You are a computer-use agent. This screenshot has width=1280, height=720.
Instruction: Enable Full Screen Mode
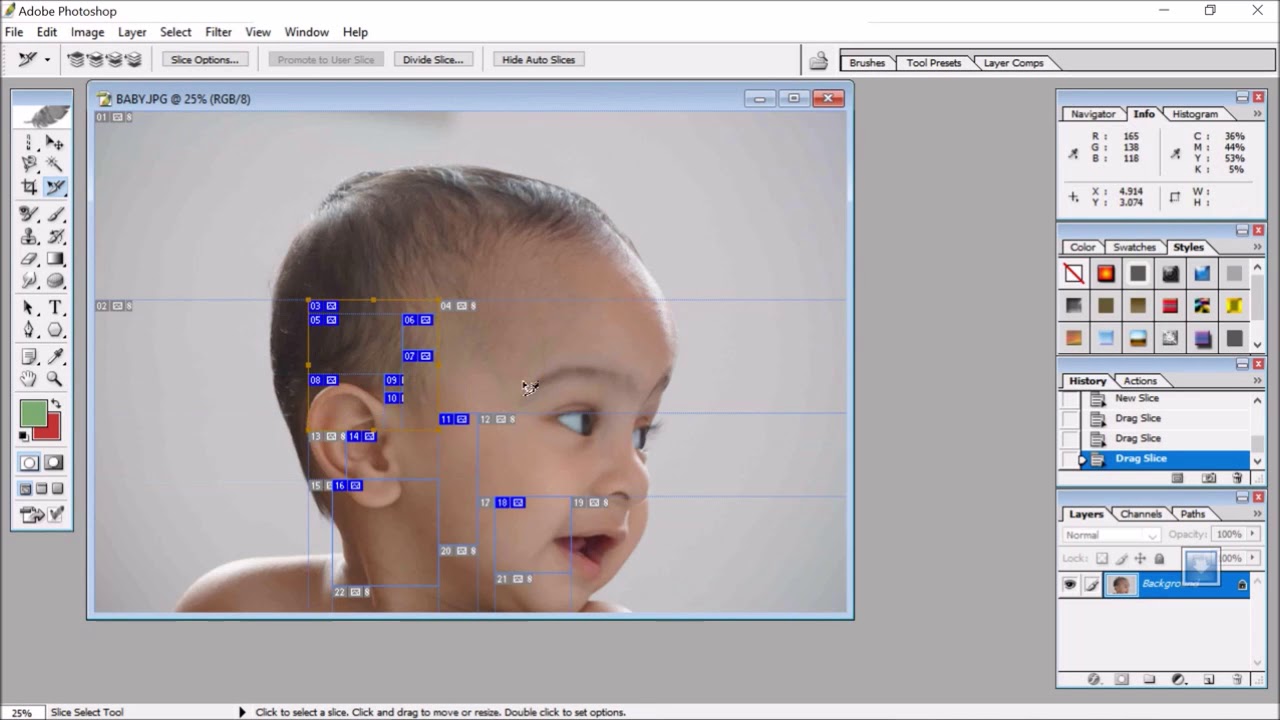(x=57, y=489)
